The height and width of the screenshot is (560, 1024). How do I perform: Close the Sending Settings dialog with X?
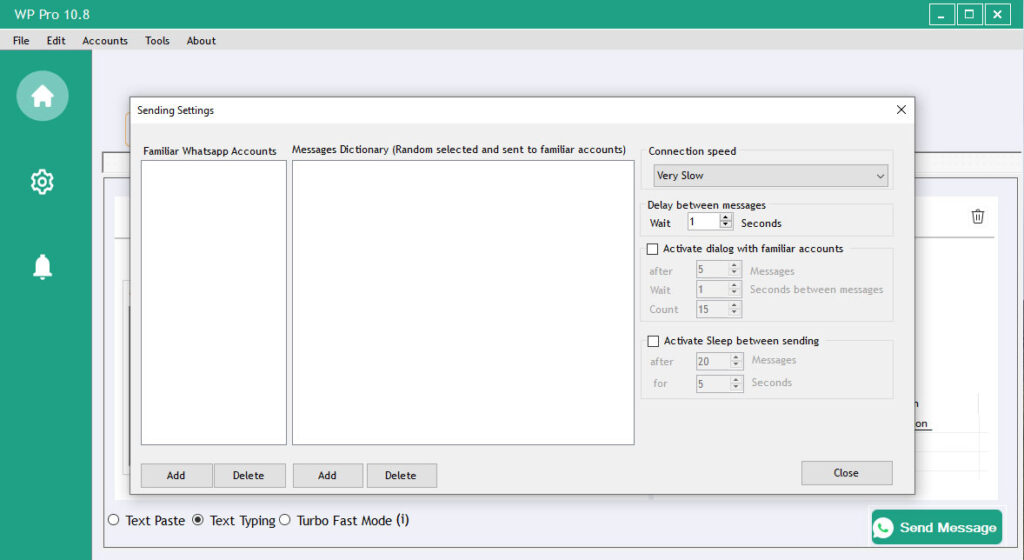pos(901,110)
